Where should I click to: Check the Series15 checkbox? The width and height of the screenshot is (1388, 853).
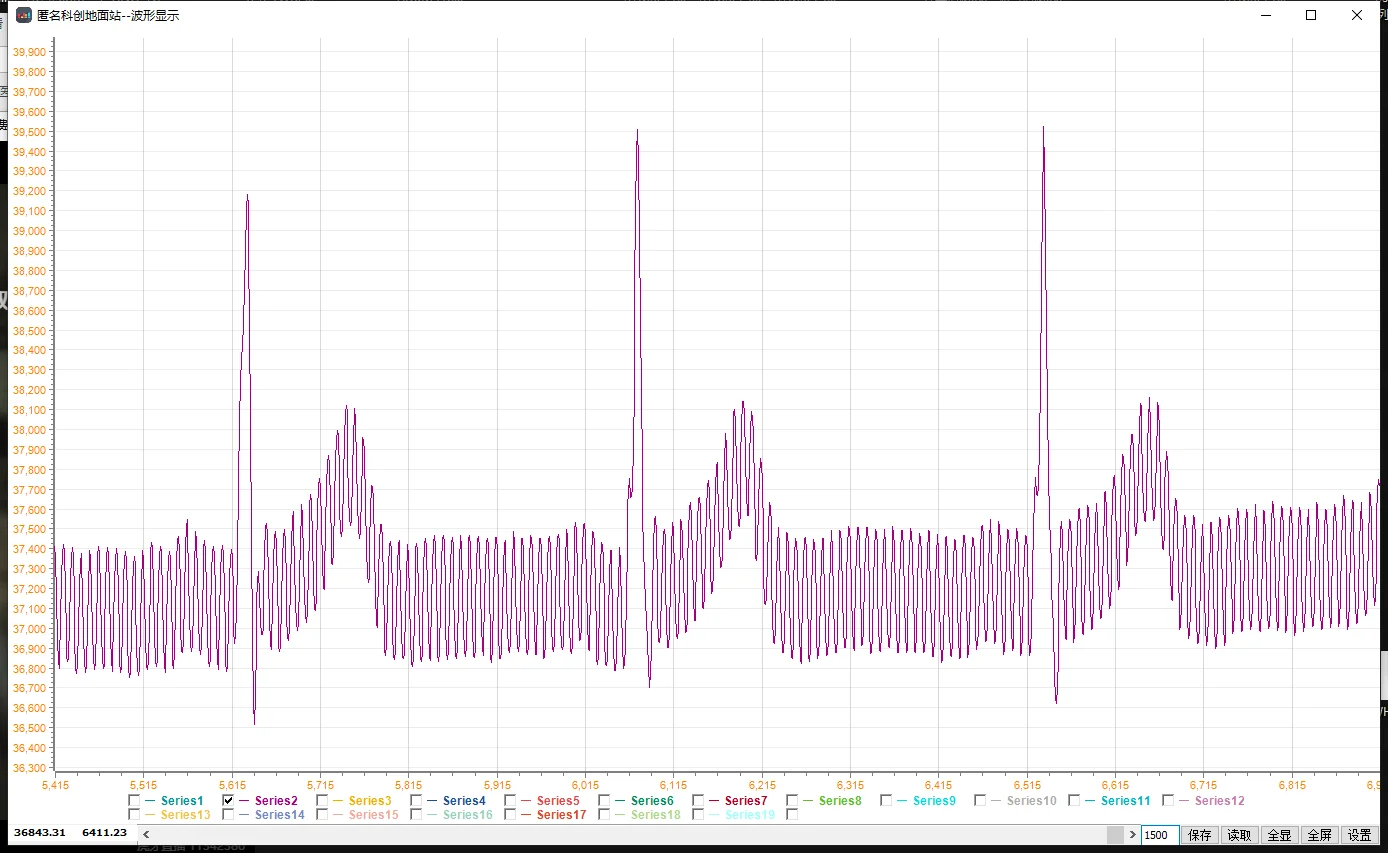pos(322,814)
